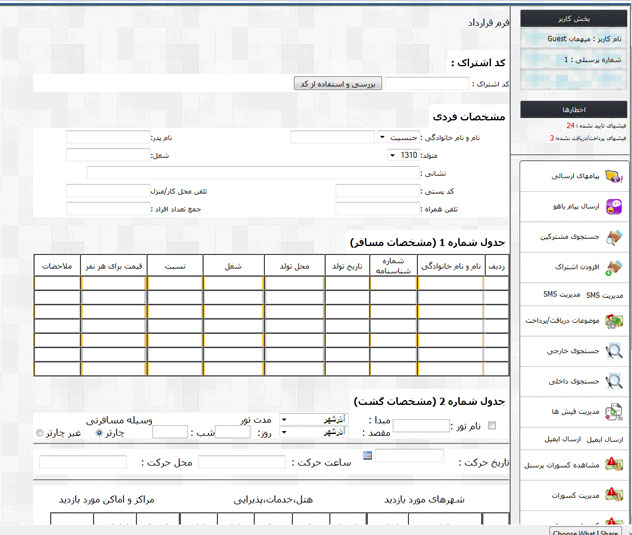The image size is (632, 535).
Task: Click the remarks (ملاحظات) column header
Action: (57, 266)
